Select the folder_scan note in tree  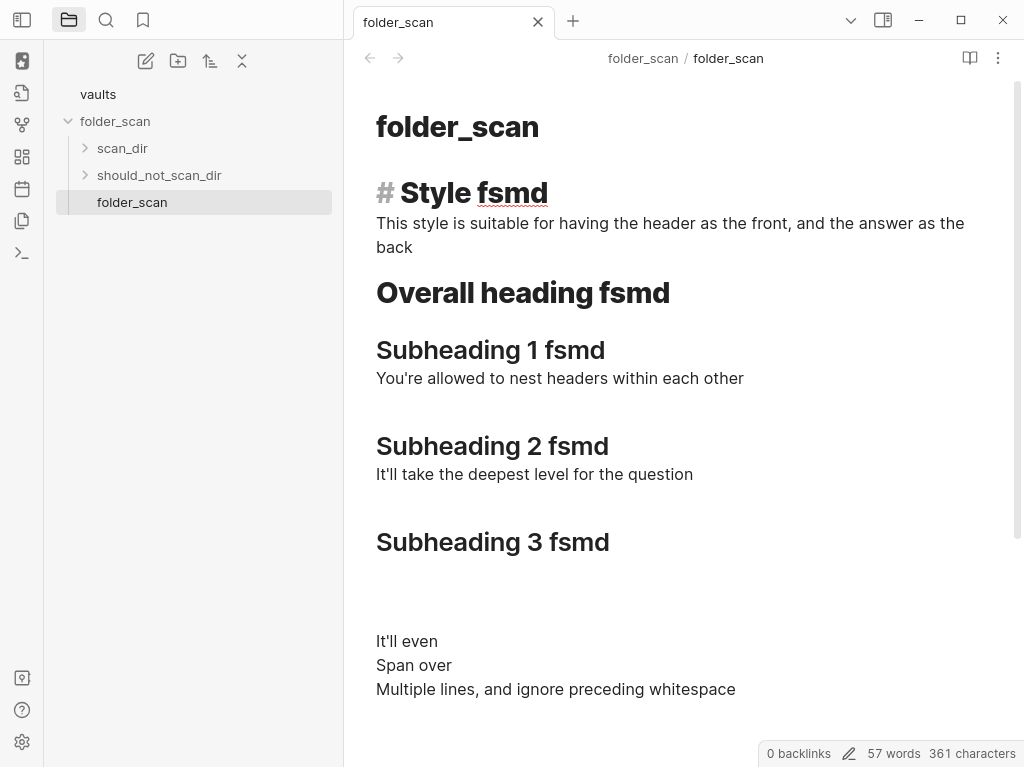pyautogui.click(x=132, y=202)
